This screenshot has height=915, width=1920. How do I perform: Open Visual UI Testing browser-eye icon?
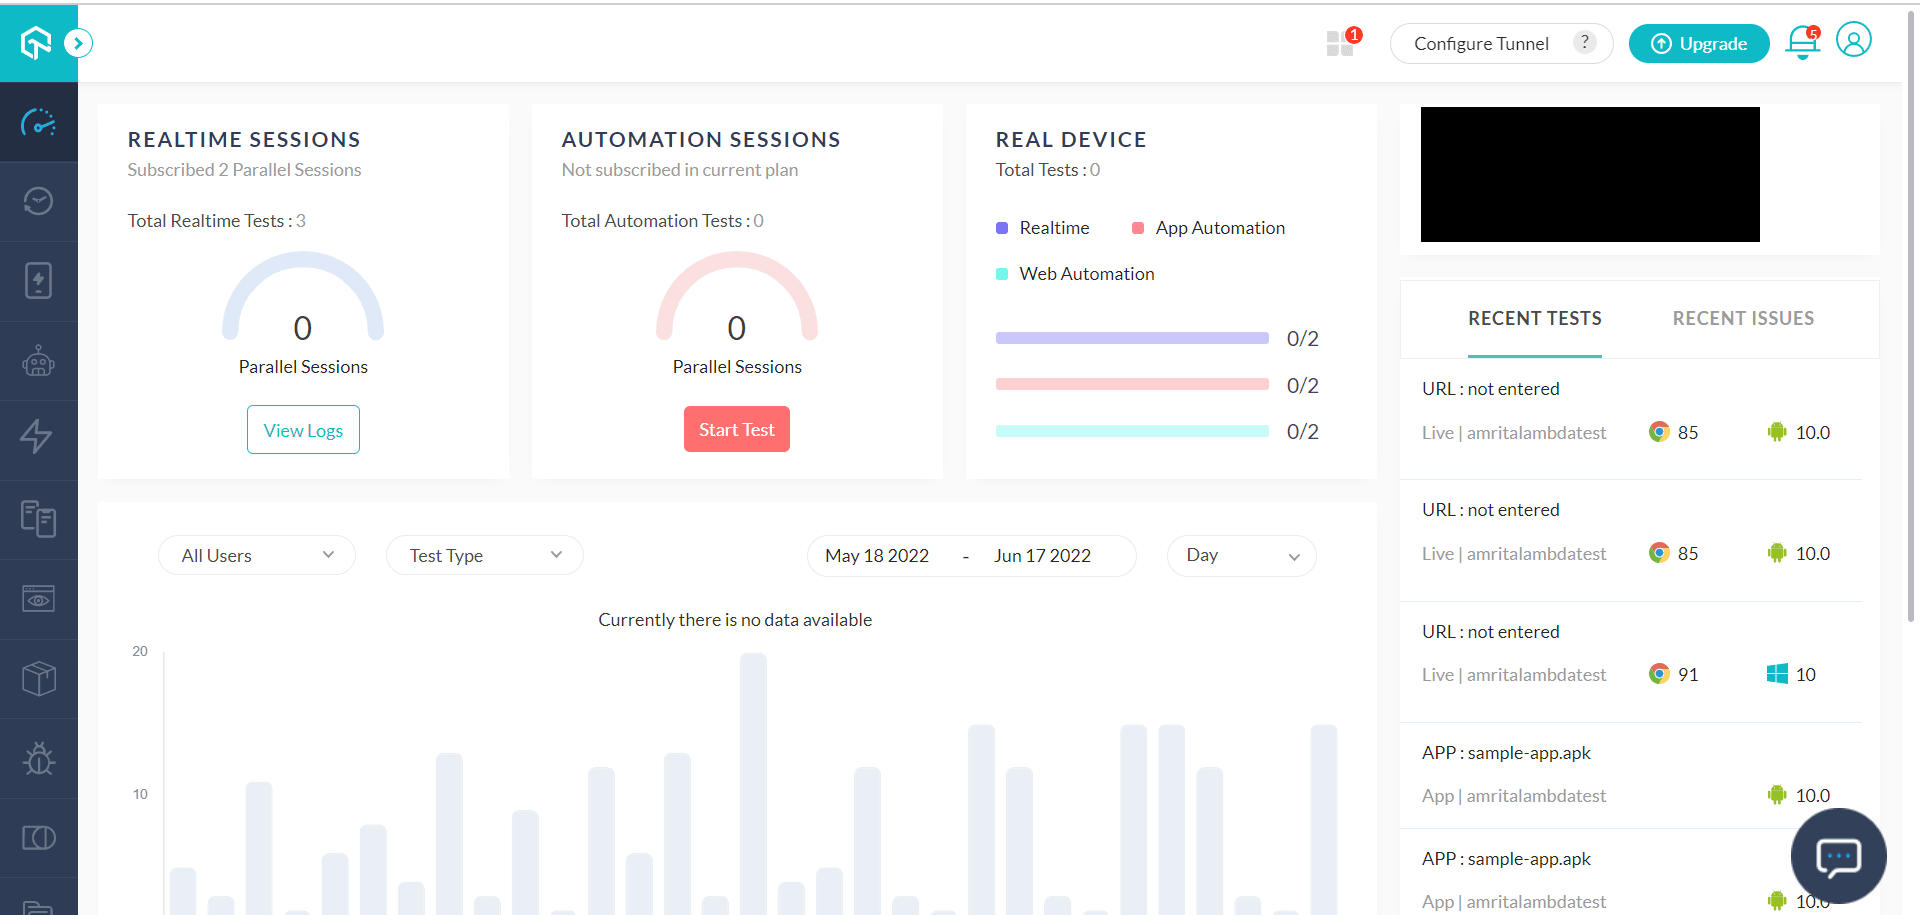39,598
